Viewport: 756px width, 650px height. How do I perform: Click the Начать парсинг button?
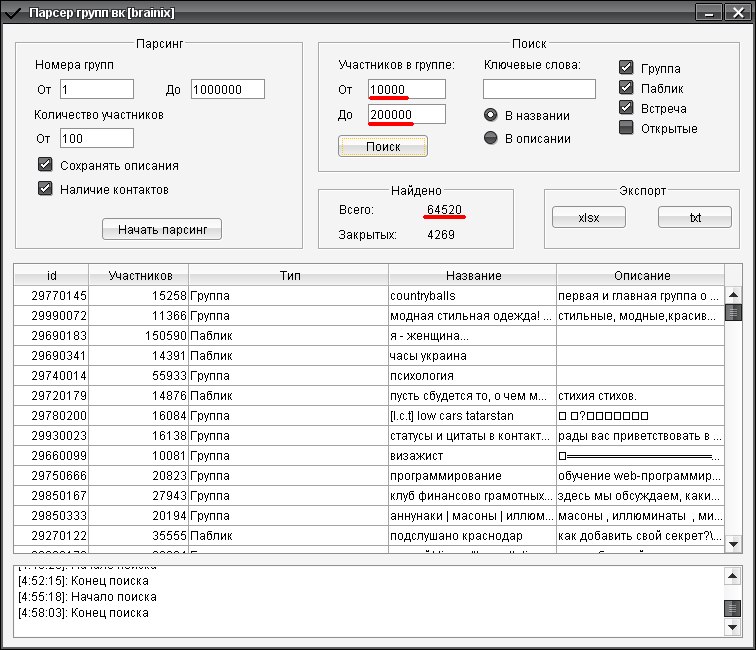point(162,230)
